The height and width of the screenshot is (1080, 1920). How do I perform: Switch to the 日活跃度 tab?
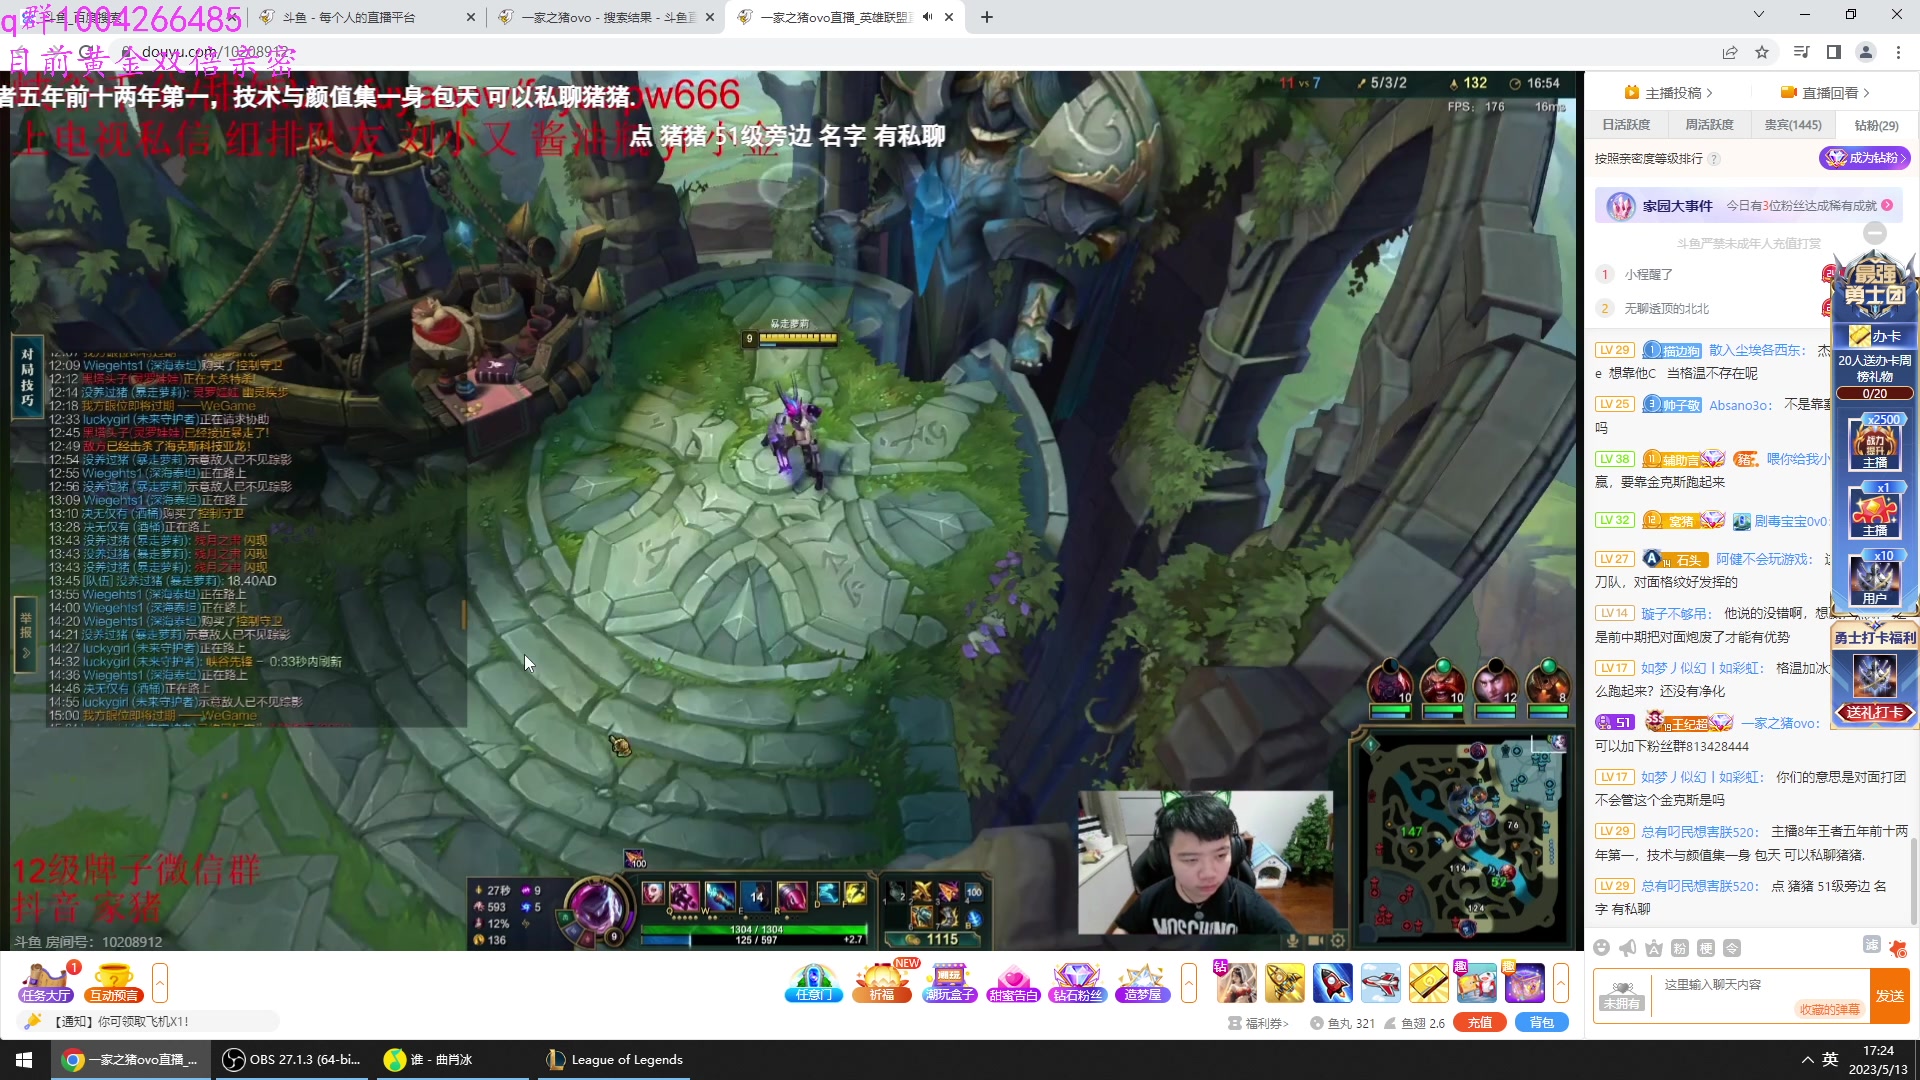1626,125
